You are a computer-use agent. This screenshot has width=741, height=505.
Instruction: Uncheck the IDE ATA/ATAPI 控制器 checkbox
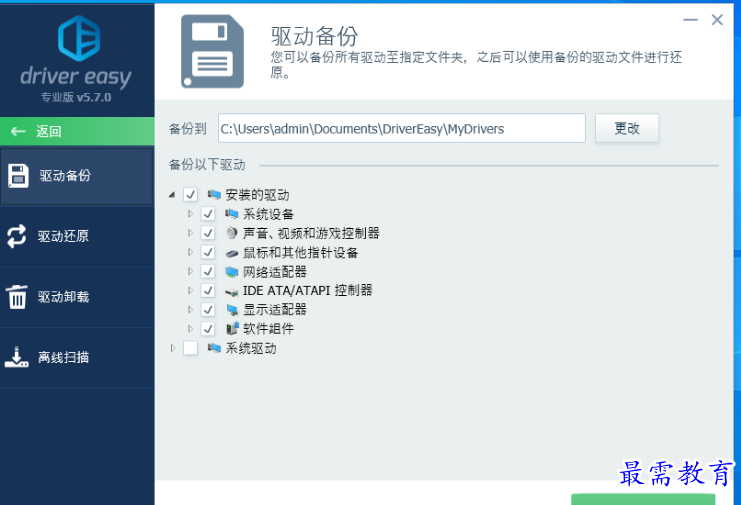[208, 290]
